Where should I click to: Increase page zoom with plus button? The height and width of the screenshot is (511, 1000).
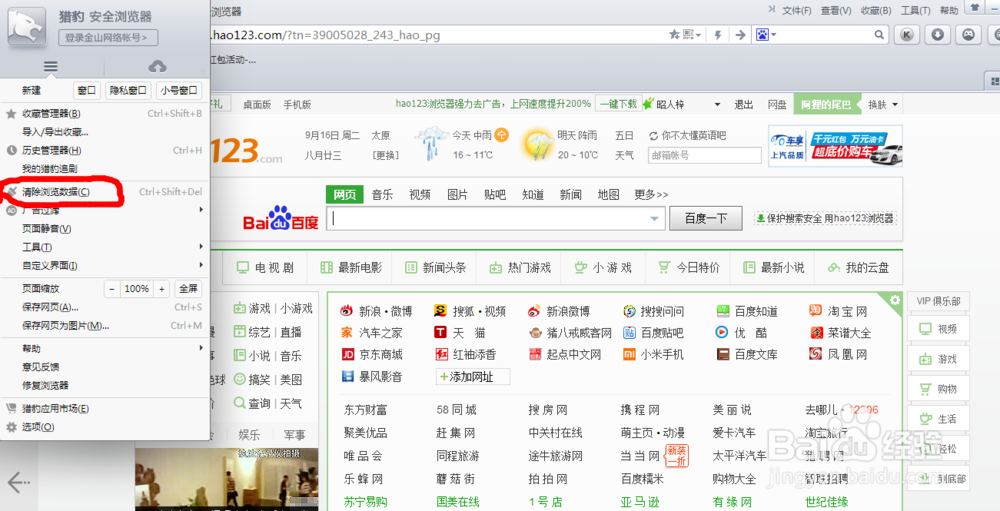(162, 289)
